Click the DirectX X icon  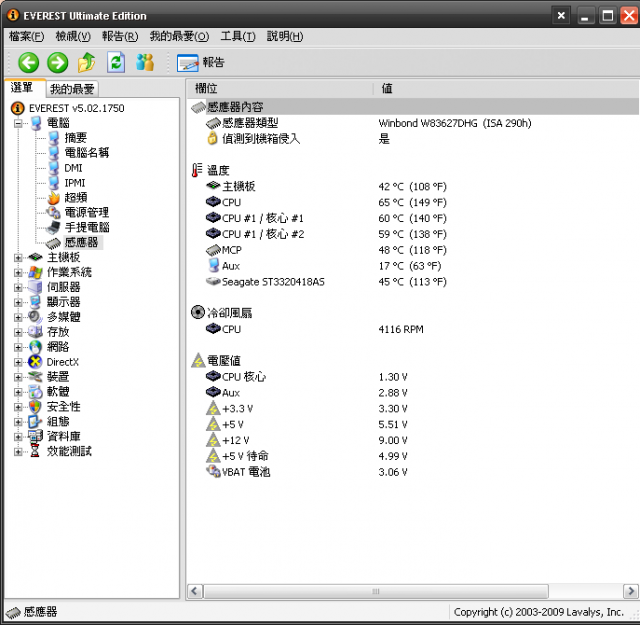pyautogui.click(x=36, y=362)
